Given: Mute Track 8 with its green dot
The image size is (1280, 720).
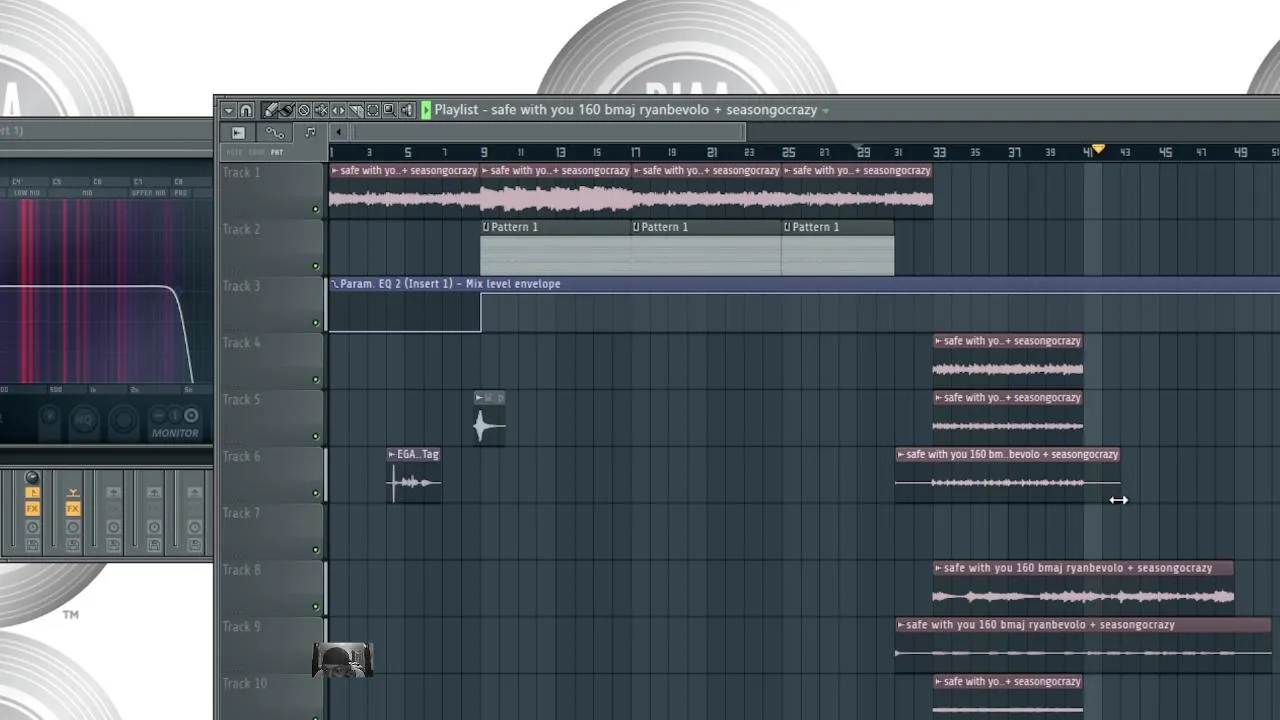Looking at the screenshot, I should [x=316, y=607].
